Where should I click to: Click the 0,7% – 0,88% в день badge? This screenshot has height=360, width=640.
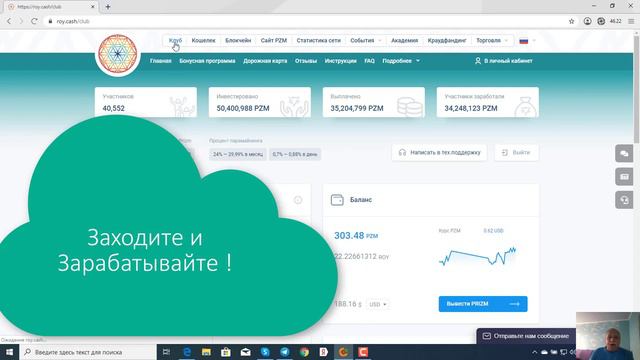(295, 154)
